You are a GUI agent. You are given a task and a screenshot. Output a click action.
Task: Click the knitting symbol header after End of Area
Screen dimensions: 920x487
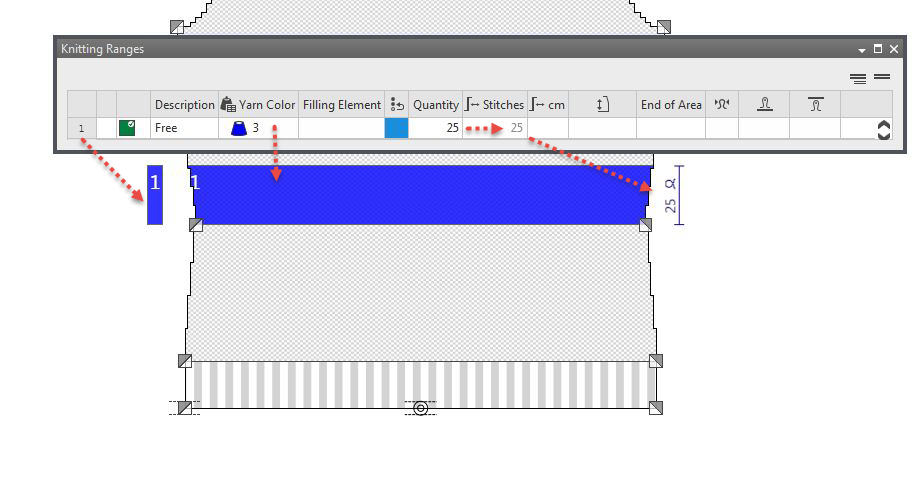[721, 104]
